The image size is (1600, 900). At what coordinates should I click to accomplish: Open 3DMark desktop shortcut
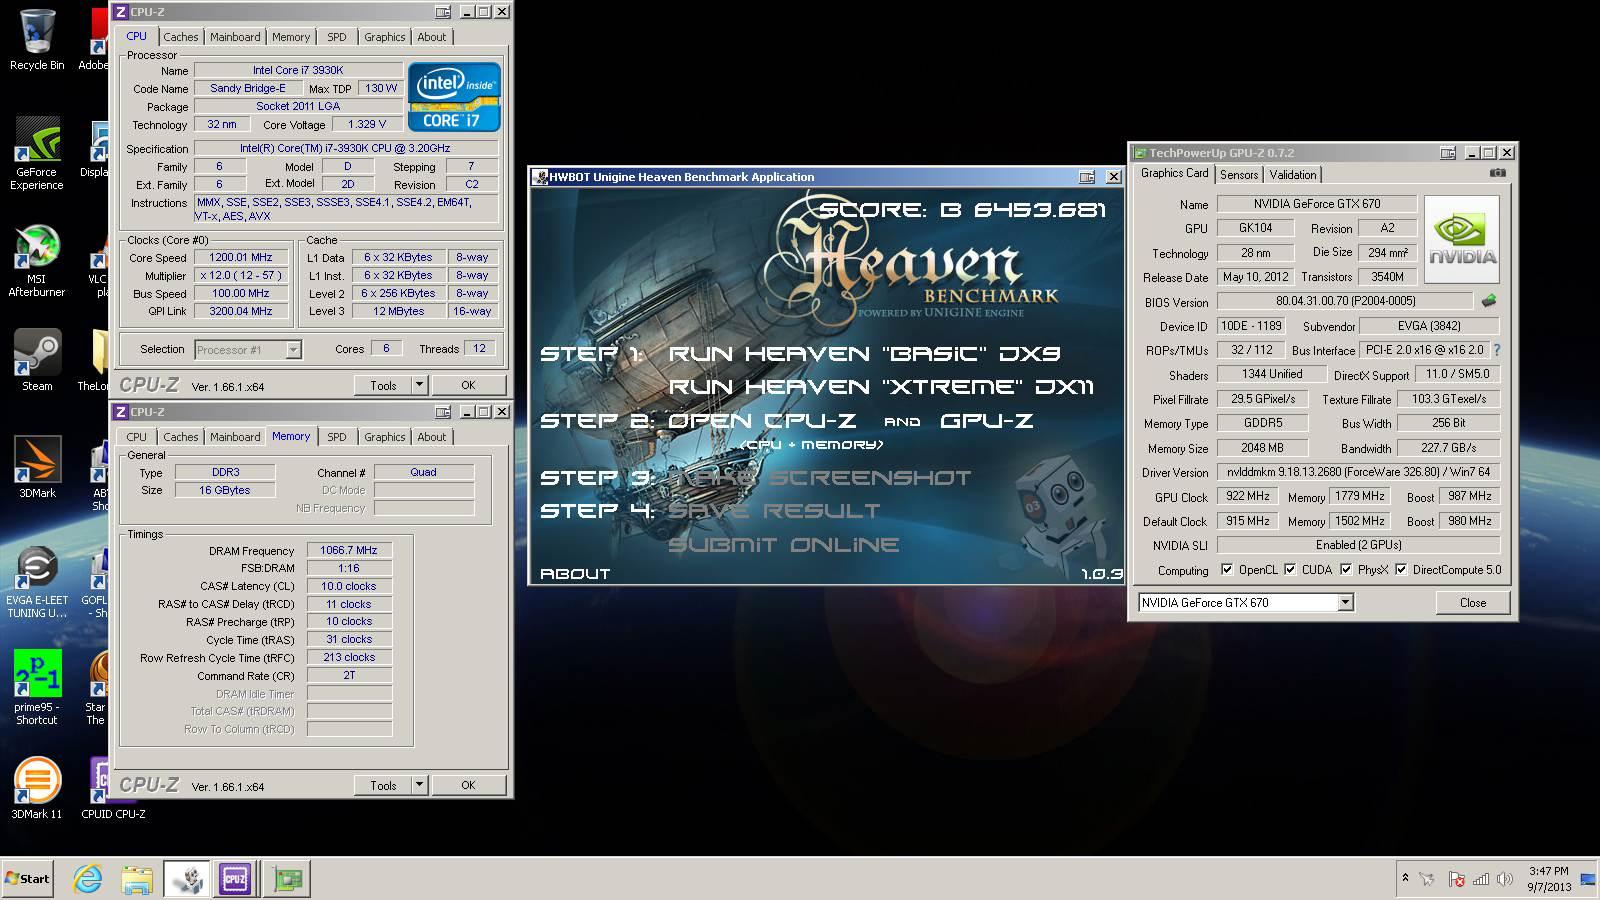click(x=37, y=467)
